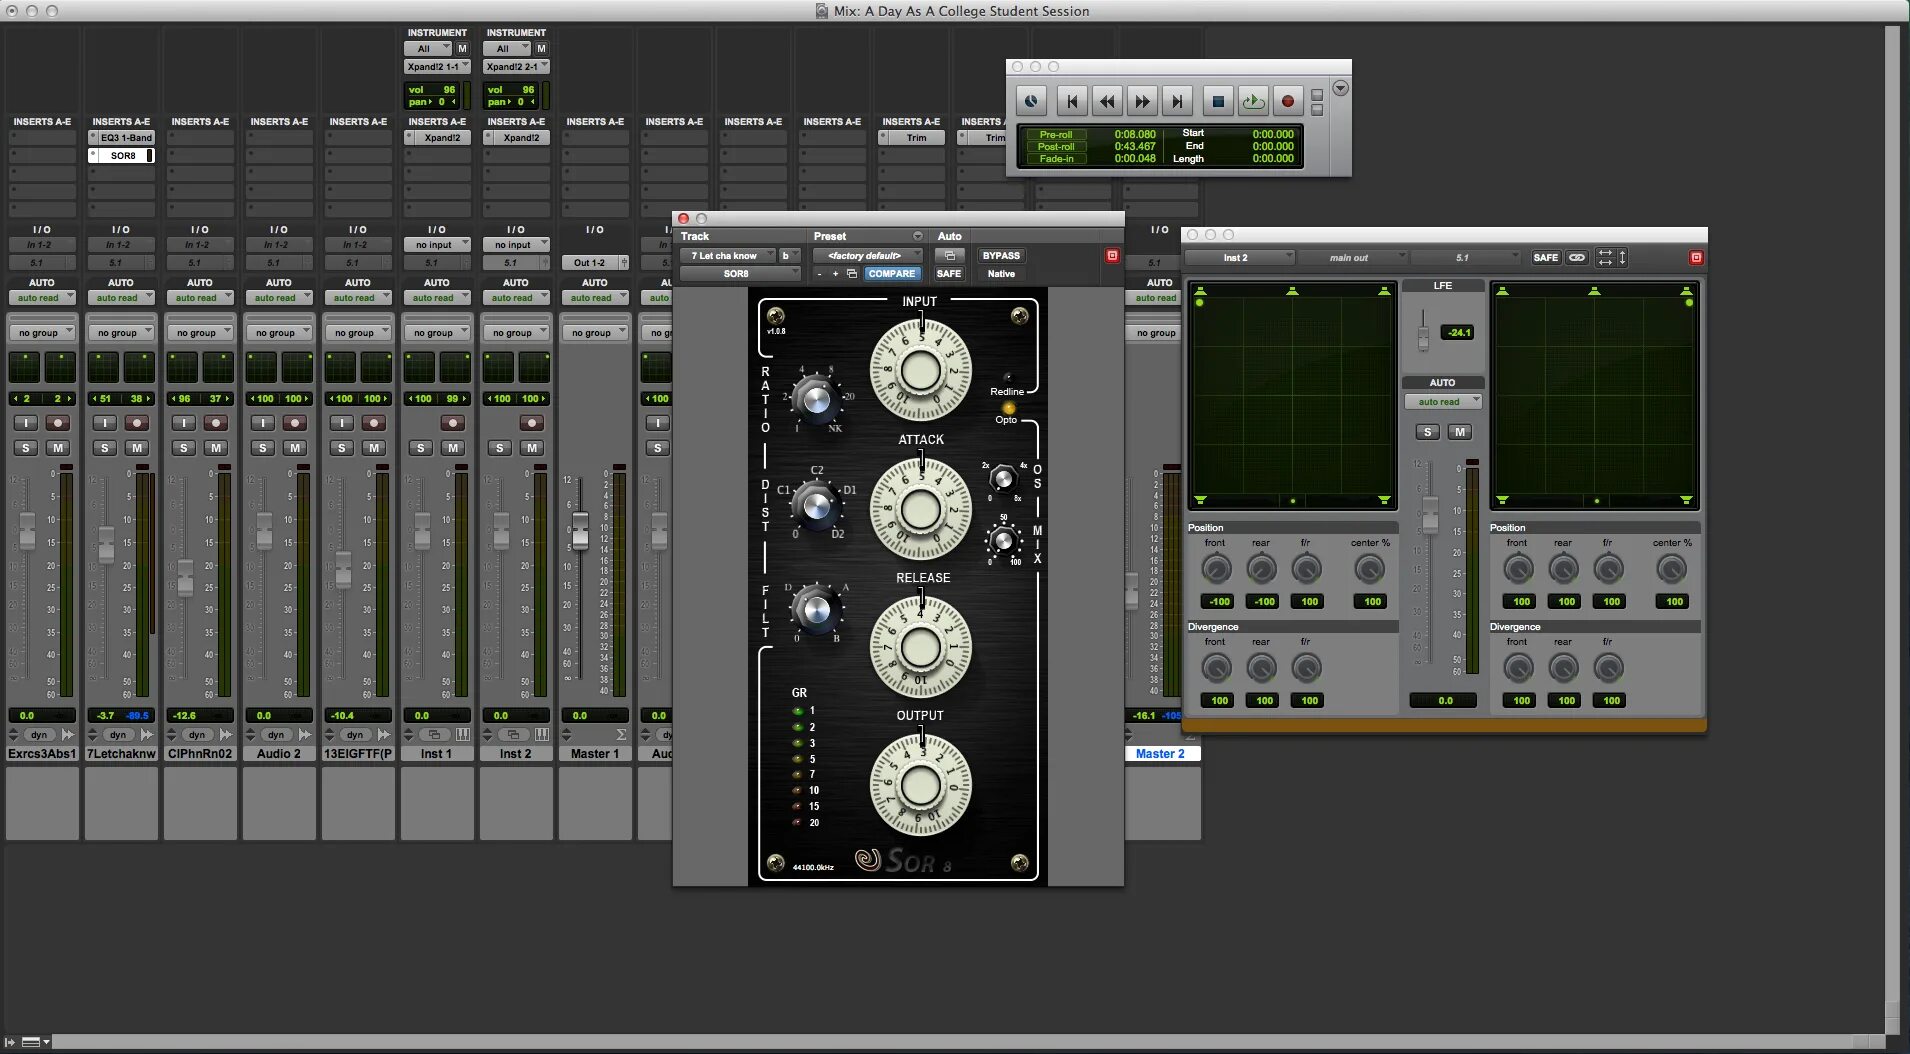The height and width of the screenshot is (1054, 1910).
Task: Click the Master 1 track volume fader
Action: pyautogui.click(x=580, y=529)
